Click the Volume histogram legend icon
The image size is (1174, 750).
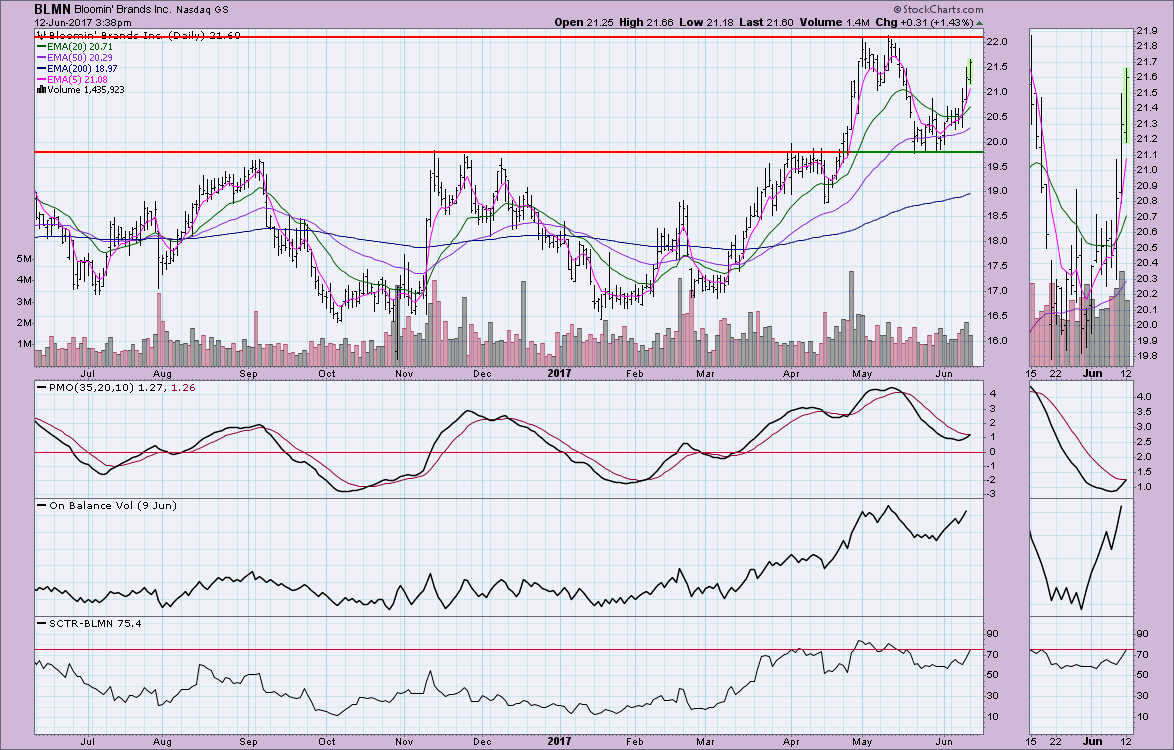click(39, 90)
